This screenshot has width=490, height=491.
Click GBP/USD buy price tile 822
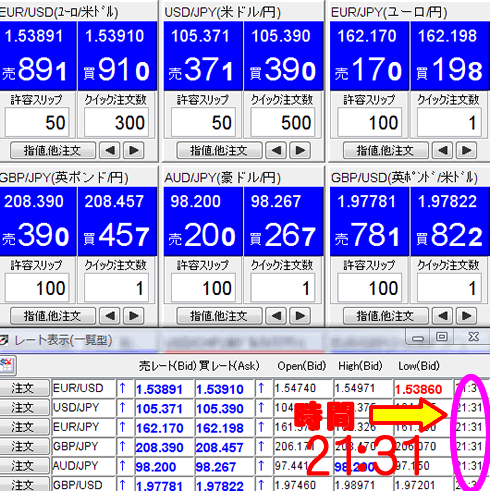click(450, 221)
